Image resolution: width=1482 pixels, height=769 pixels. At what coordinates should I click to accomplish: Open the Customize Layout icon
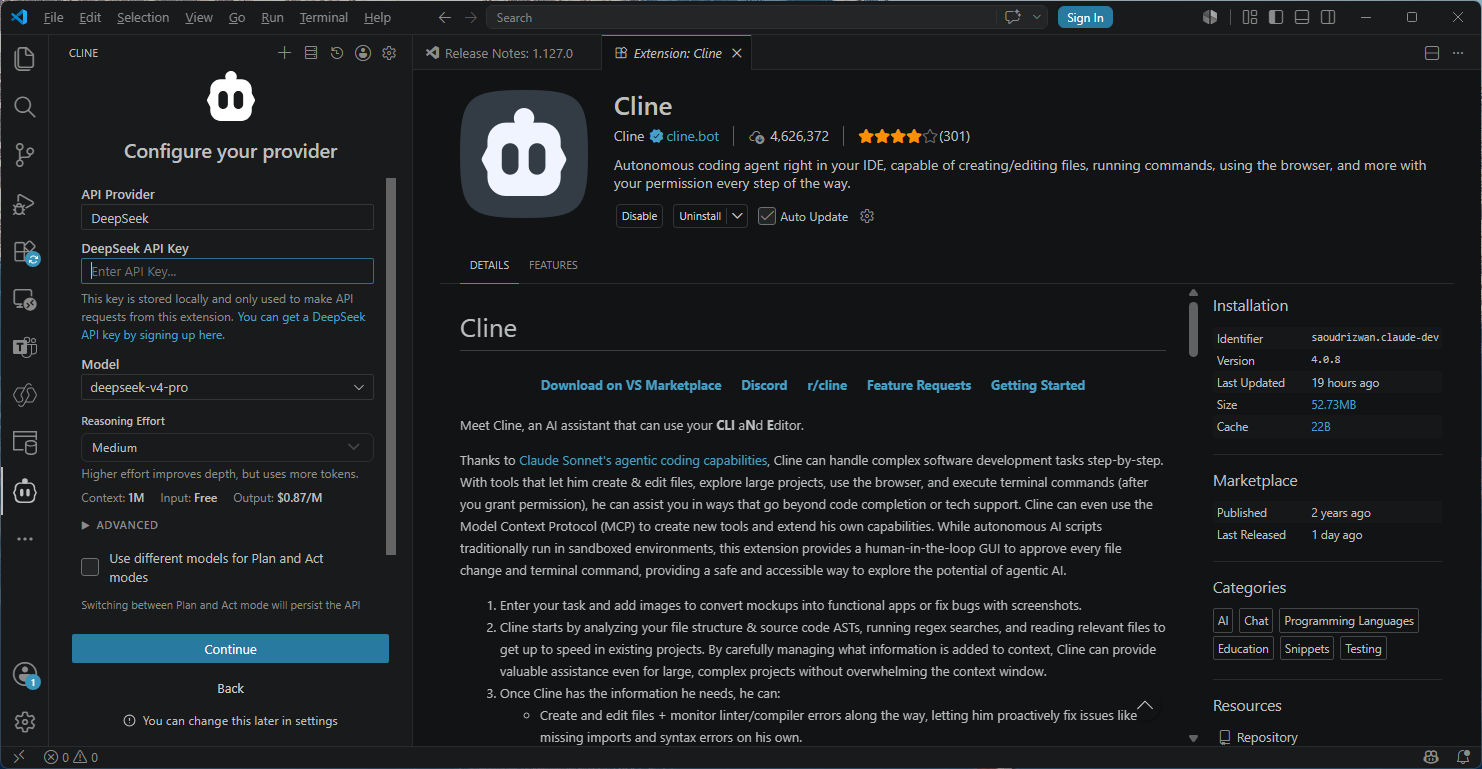pyautogui.click(x=1250, y=17)
